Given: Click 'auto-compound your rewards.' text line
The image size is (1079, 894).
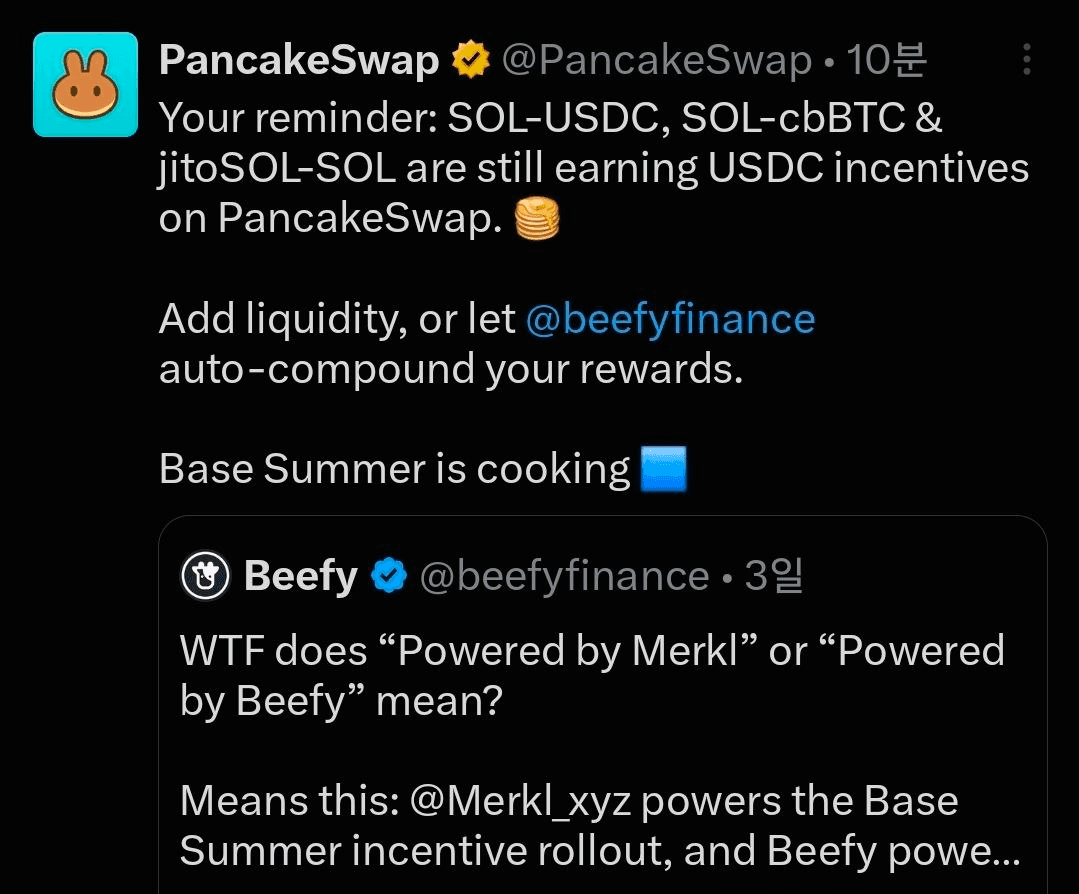Looking at the screenshot, I should [451, 370].
